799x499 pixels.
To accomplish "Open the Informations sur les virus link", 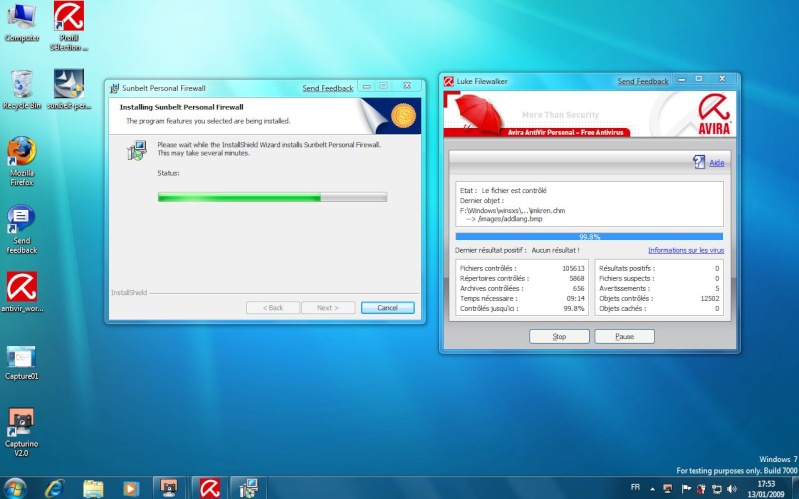I will (x=686, y=250).
